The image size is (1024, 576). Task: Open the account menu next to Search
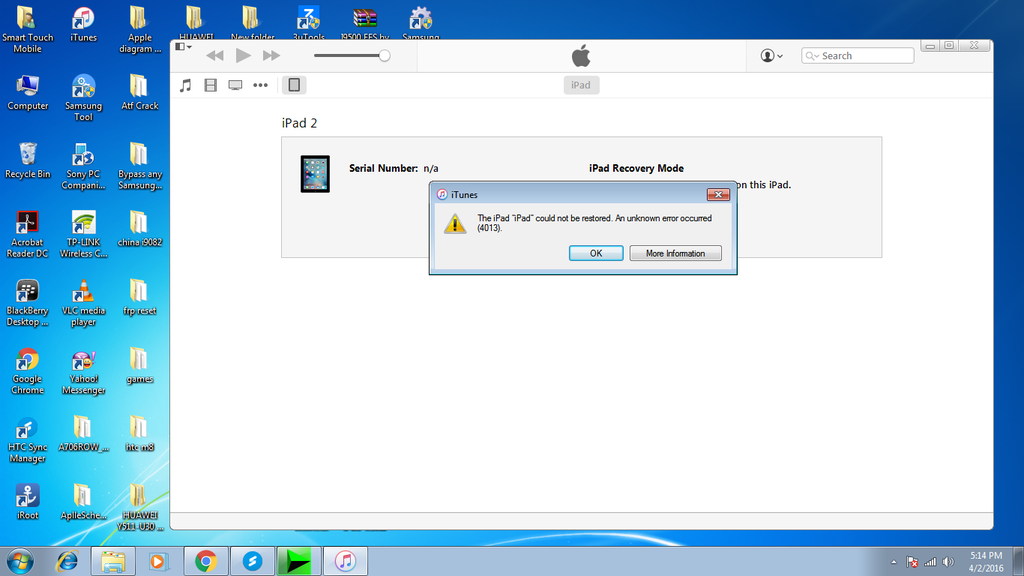(x=769, y=55)
